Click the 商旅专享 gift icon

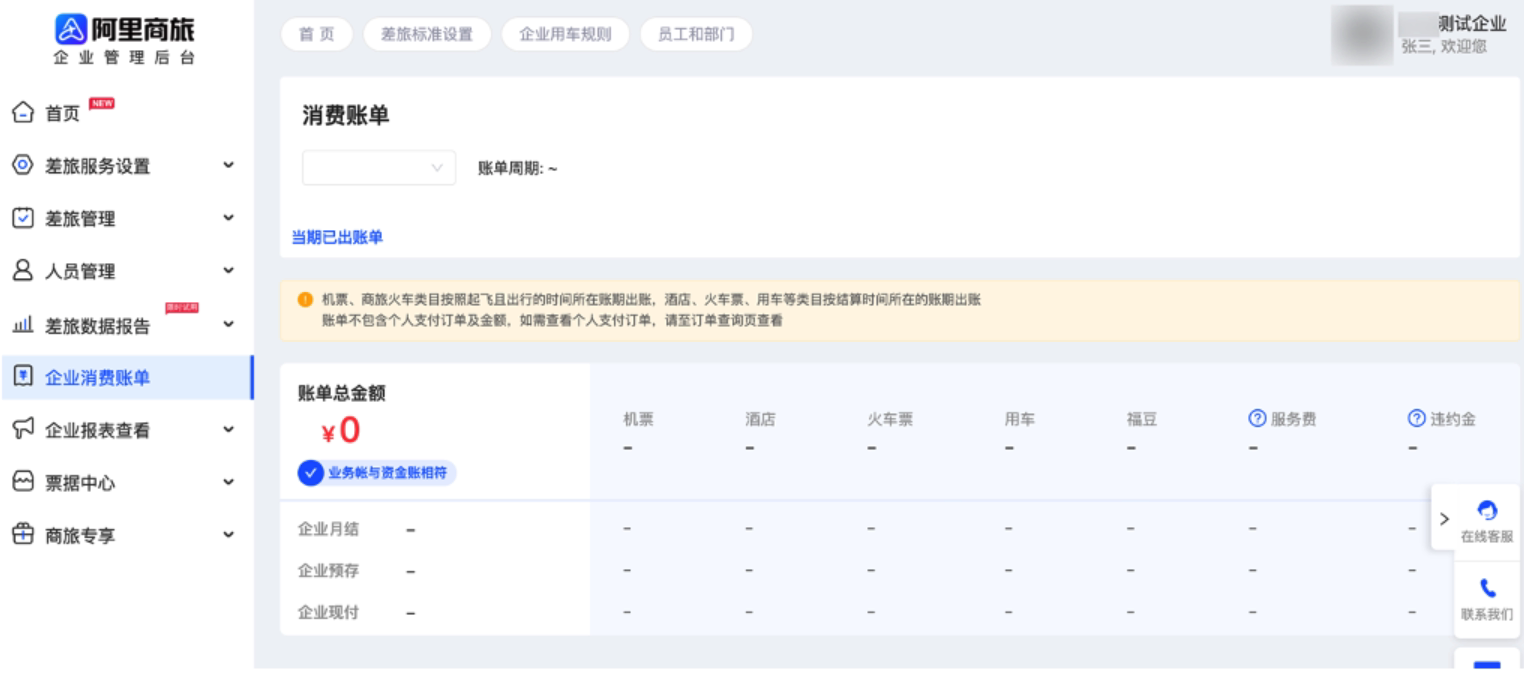pos(21,535)
